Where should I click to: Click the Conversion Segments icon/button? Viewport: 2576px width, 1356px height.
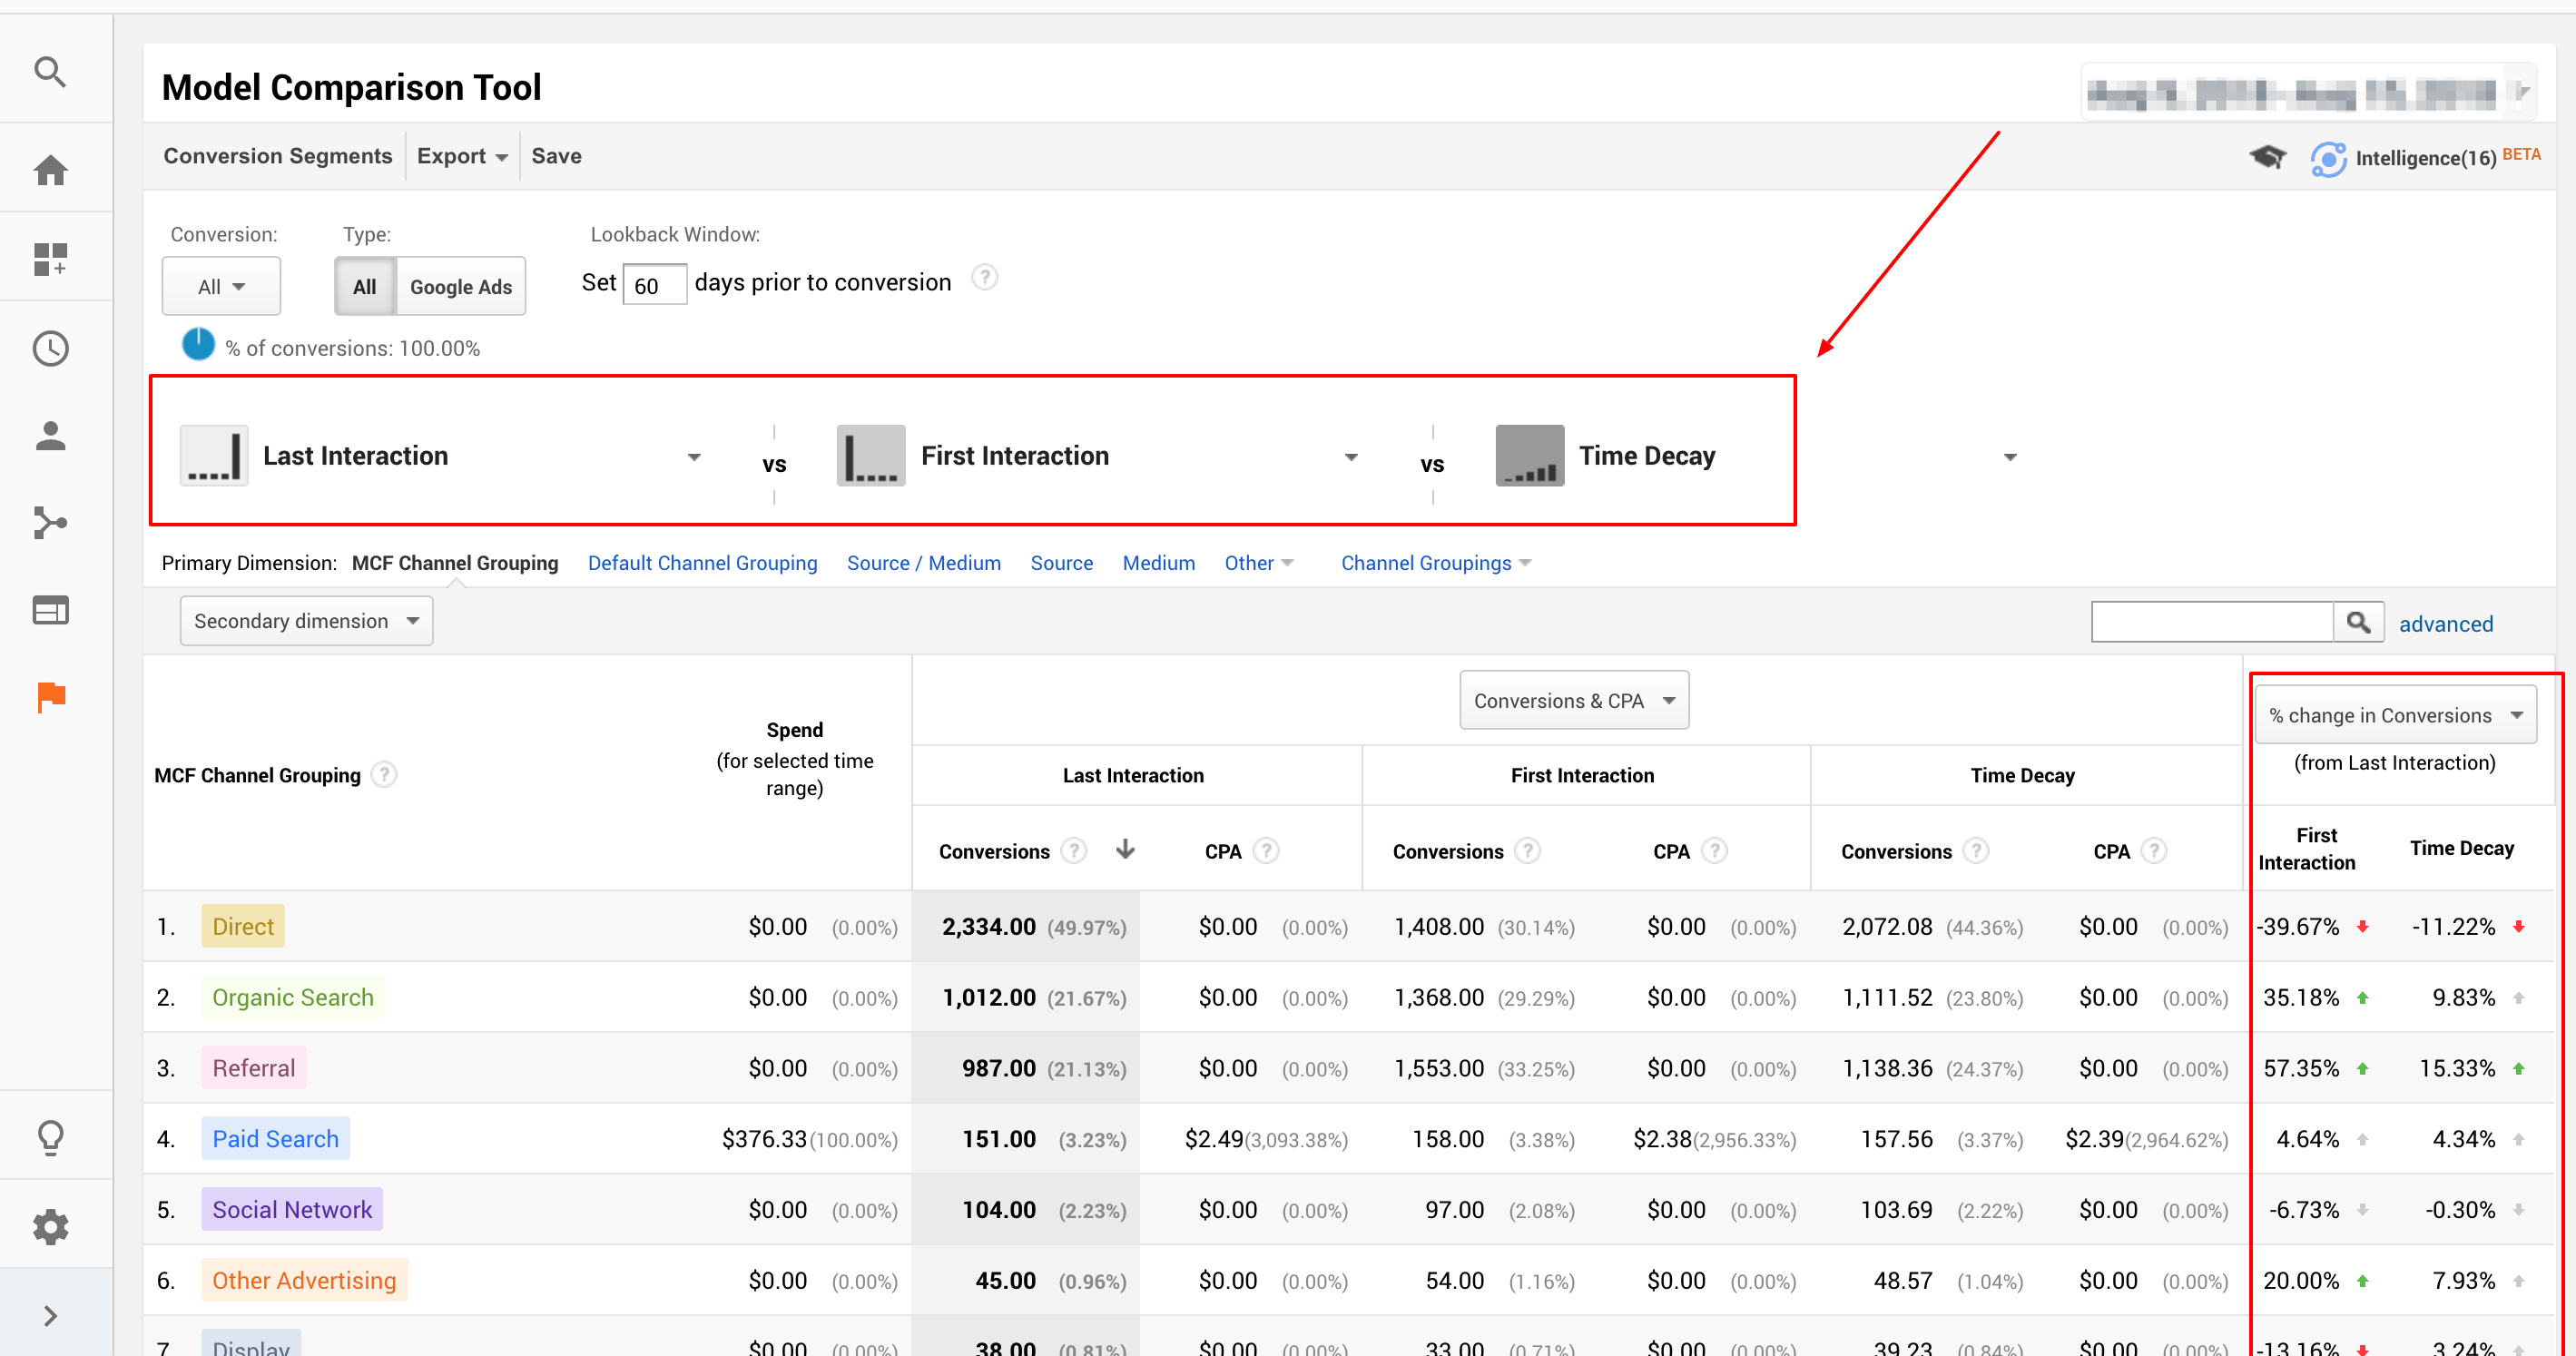[276, 157]
